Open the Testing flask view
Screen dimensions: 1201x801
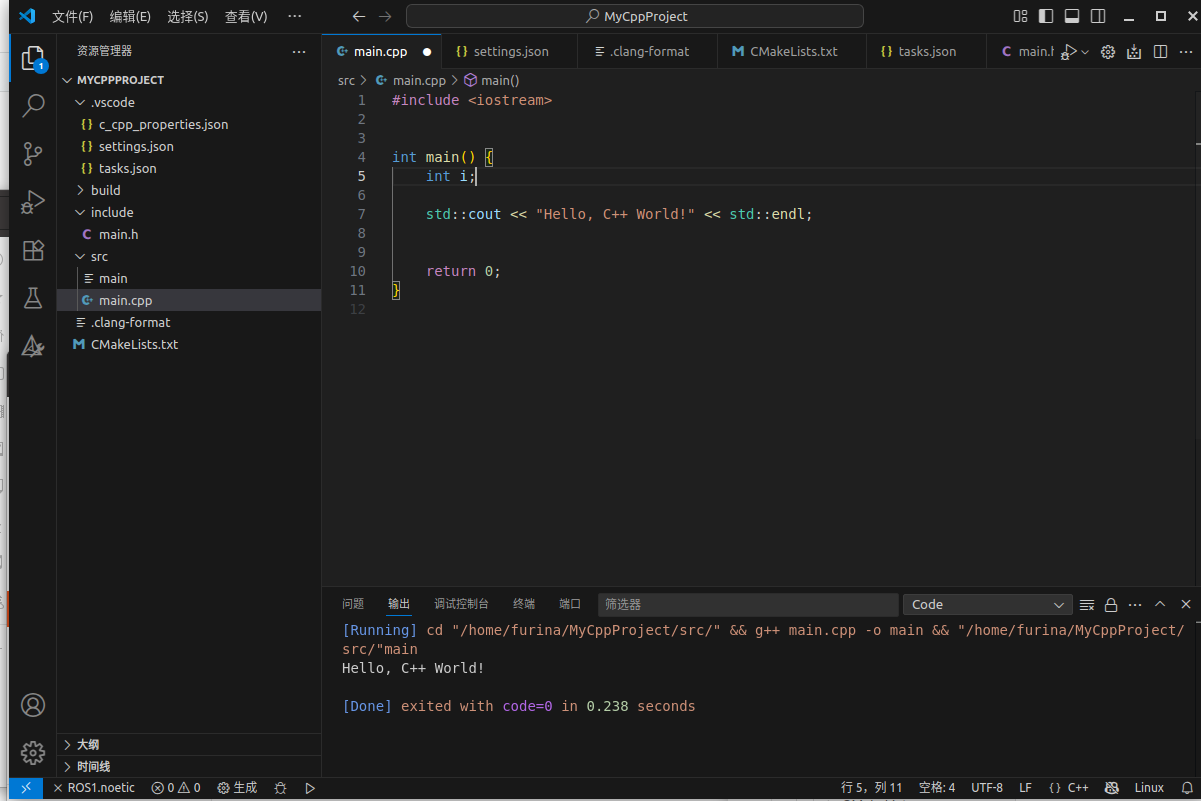[33, 298]
